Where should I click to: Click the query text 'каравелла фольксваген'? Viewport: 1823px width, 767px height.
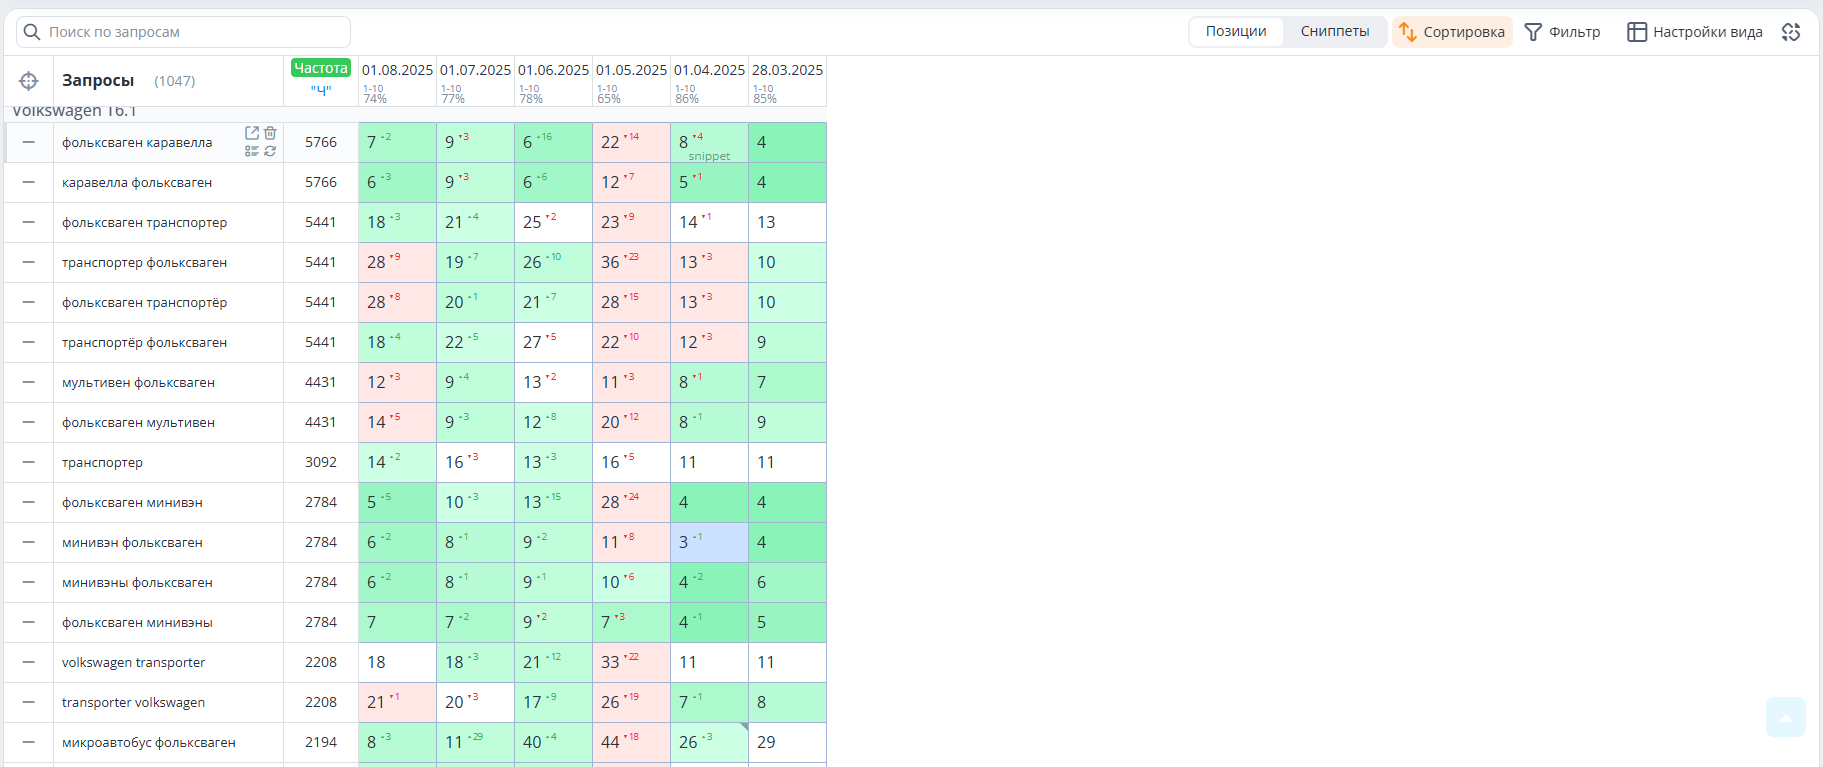137,182
